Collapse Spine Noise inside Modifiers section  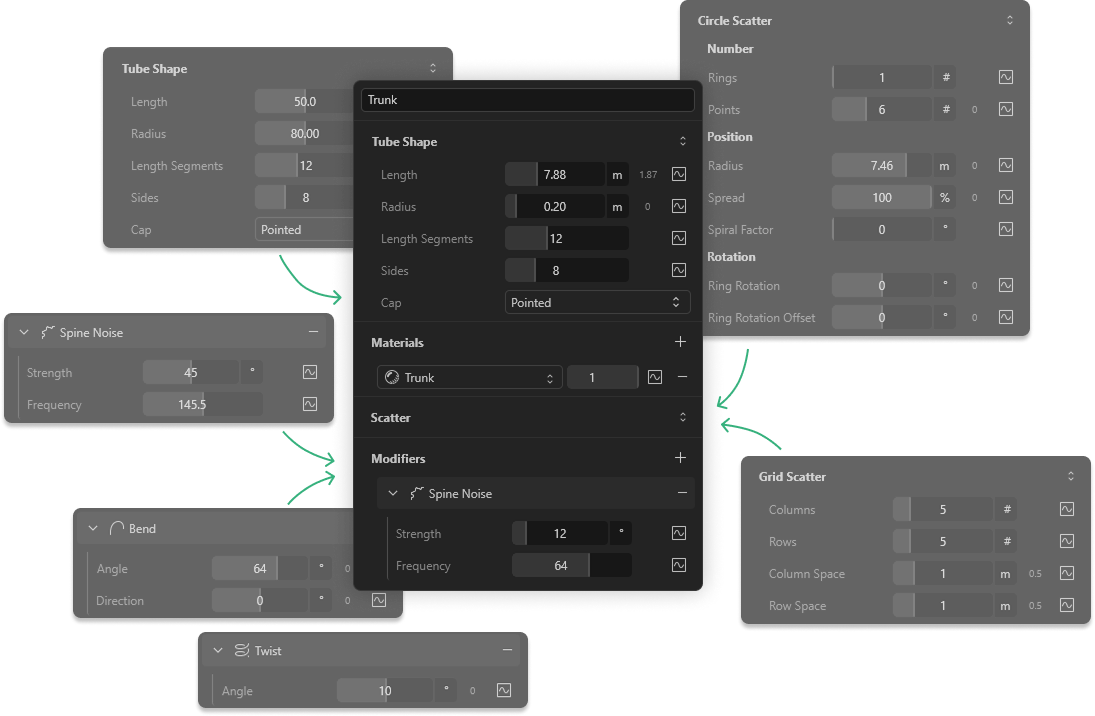(x=393, y=494)
